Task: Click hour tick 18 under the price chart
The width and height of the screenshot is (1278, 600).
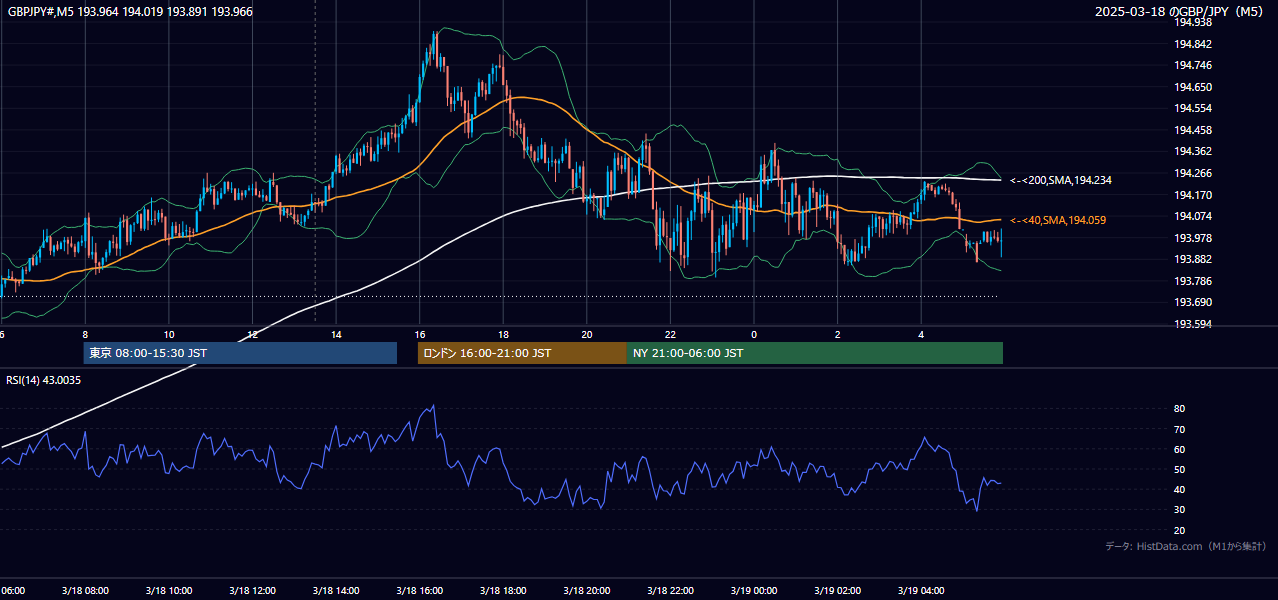Action: click(503, 334)
